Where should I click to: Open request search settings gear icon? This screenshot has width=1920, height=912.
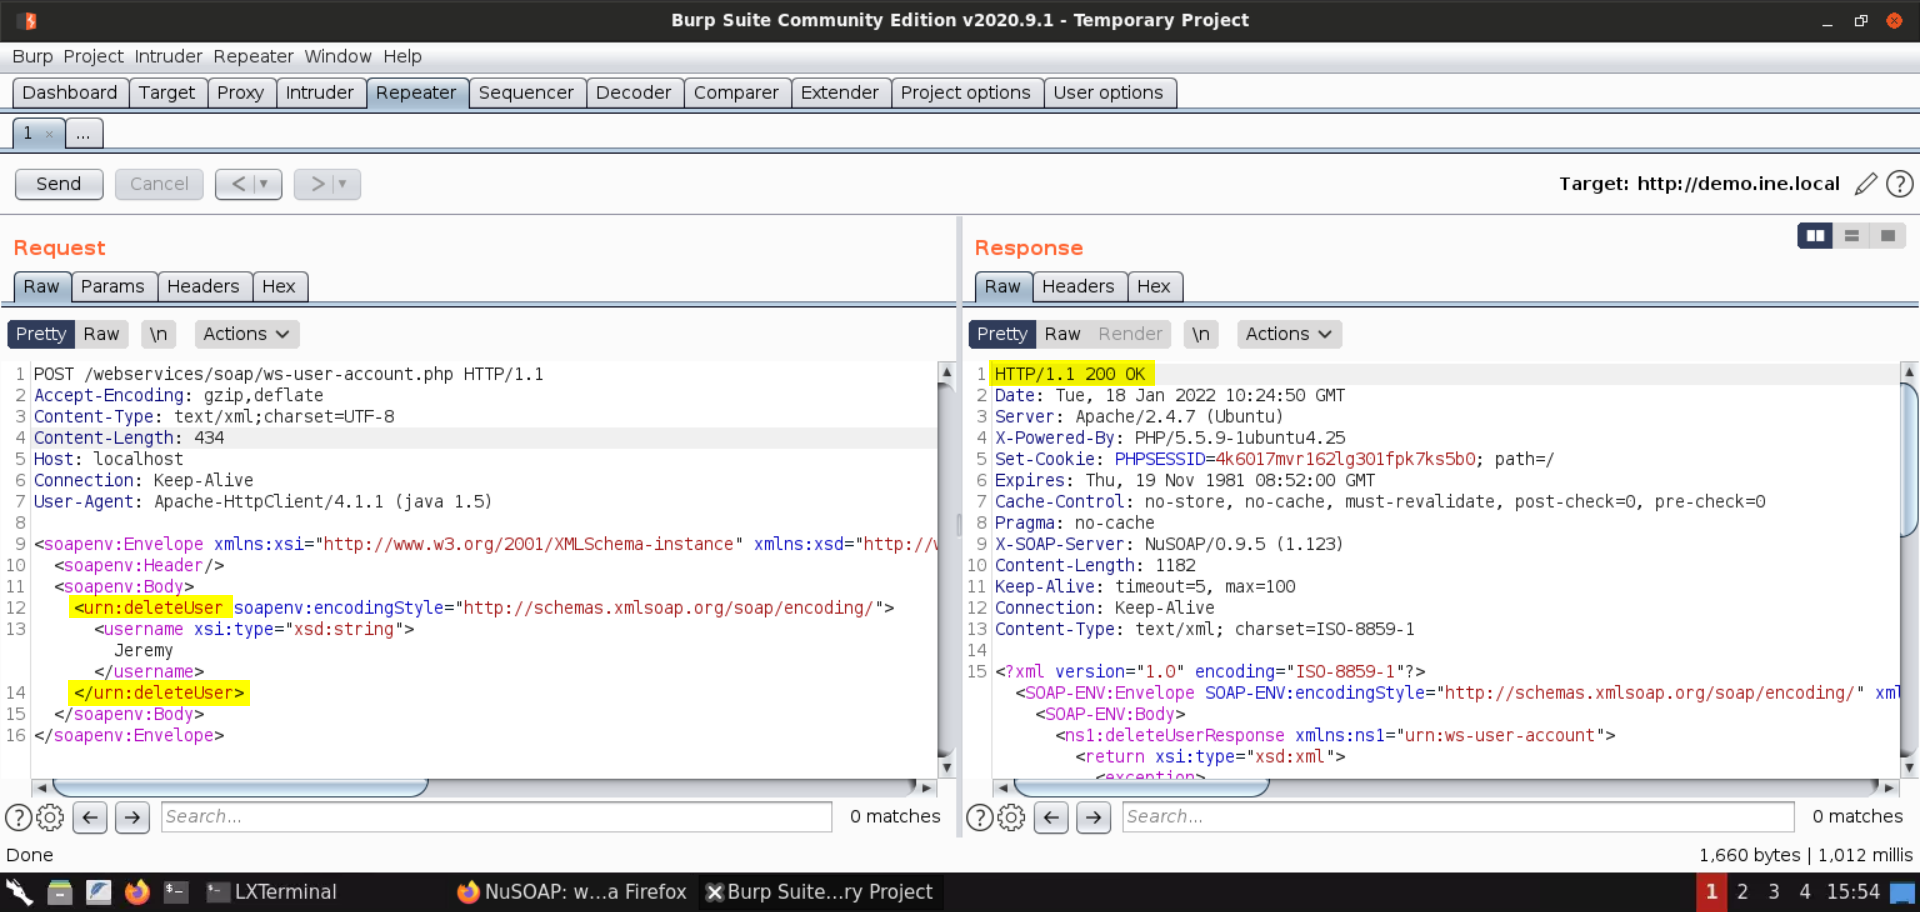coord(50,817)
